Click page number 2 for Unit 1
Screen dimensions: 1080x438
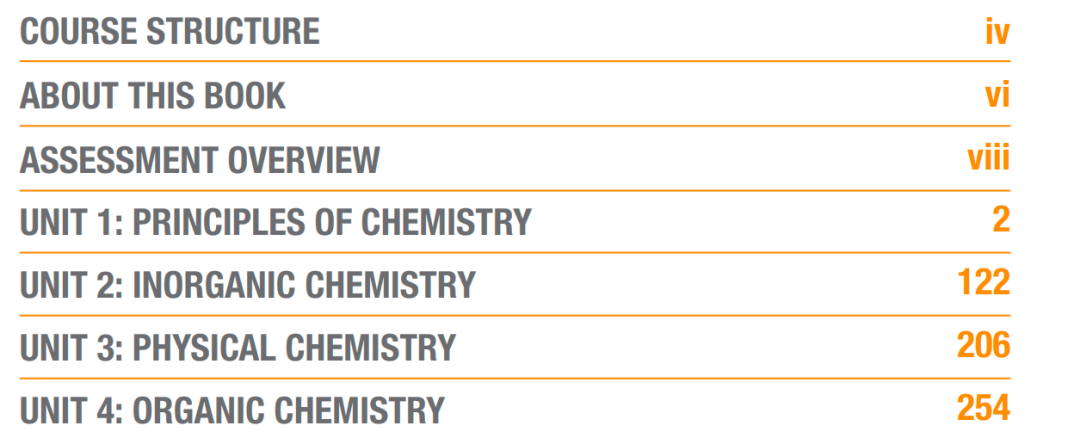1001,220
